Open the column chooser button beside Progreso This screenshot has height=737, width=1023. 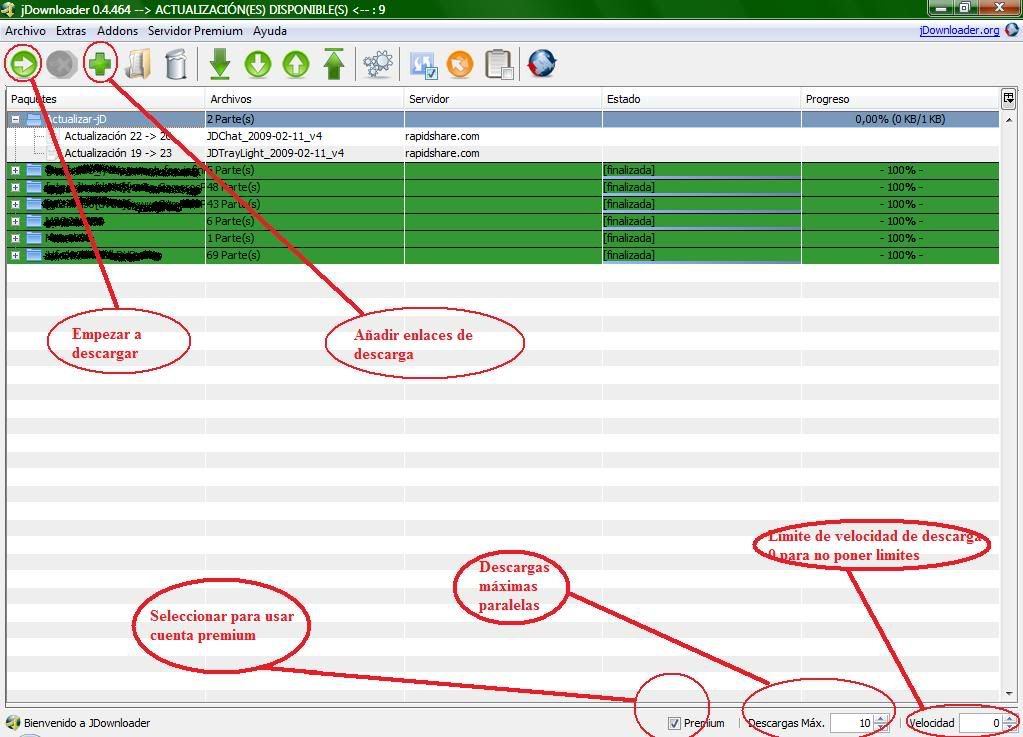click(1009, 98)
